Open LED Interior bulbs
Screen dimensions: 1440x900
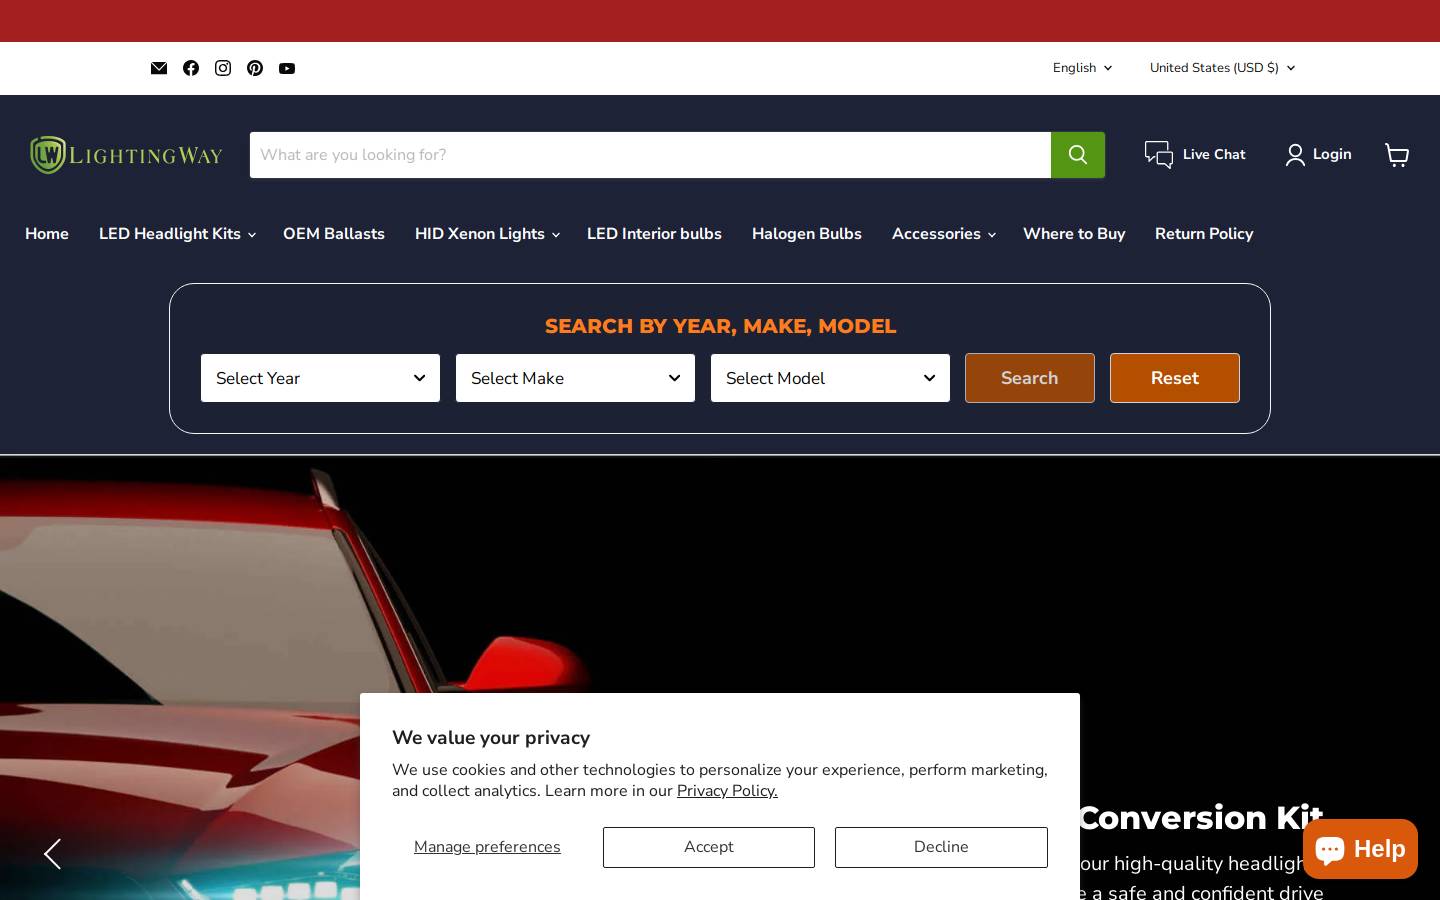pyautogui.click(x=654, y=234)
